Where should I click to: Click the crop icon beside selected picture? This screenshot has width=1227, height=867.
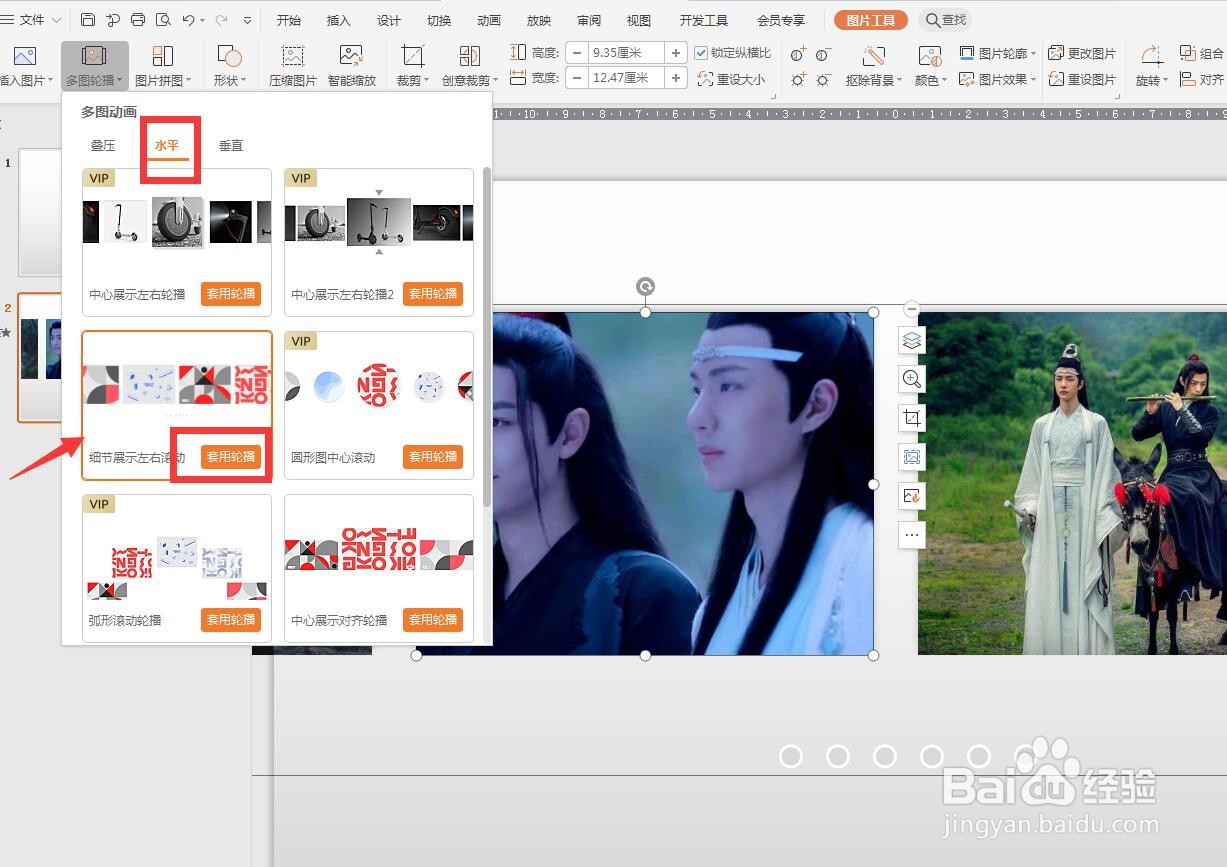coord(911,418)
